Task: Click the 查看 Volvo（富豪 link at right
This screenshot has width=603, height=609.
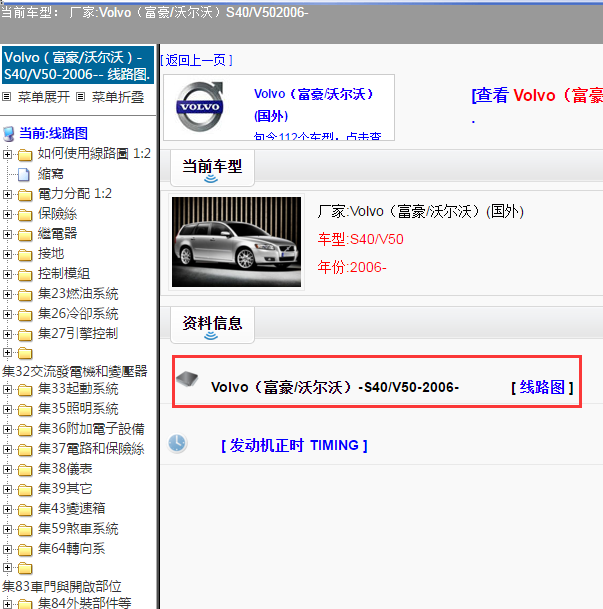Action: 537,96
